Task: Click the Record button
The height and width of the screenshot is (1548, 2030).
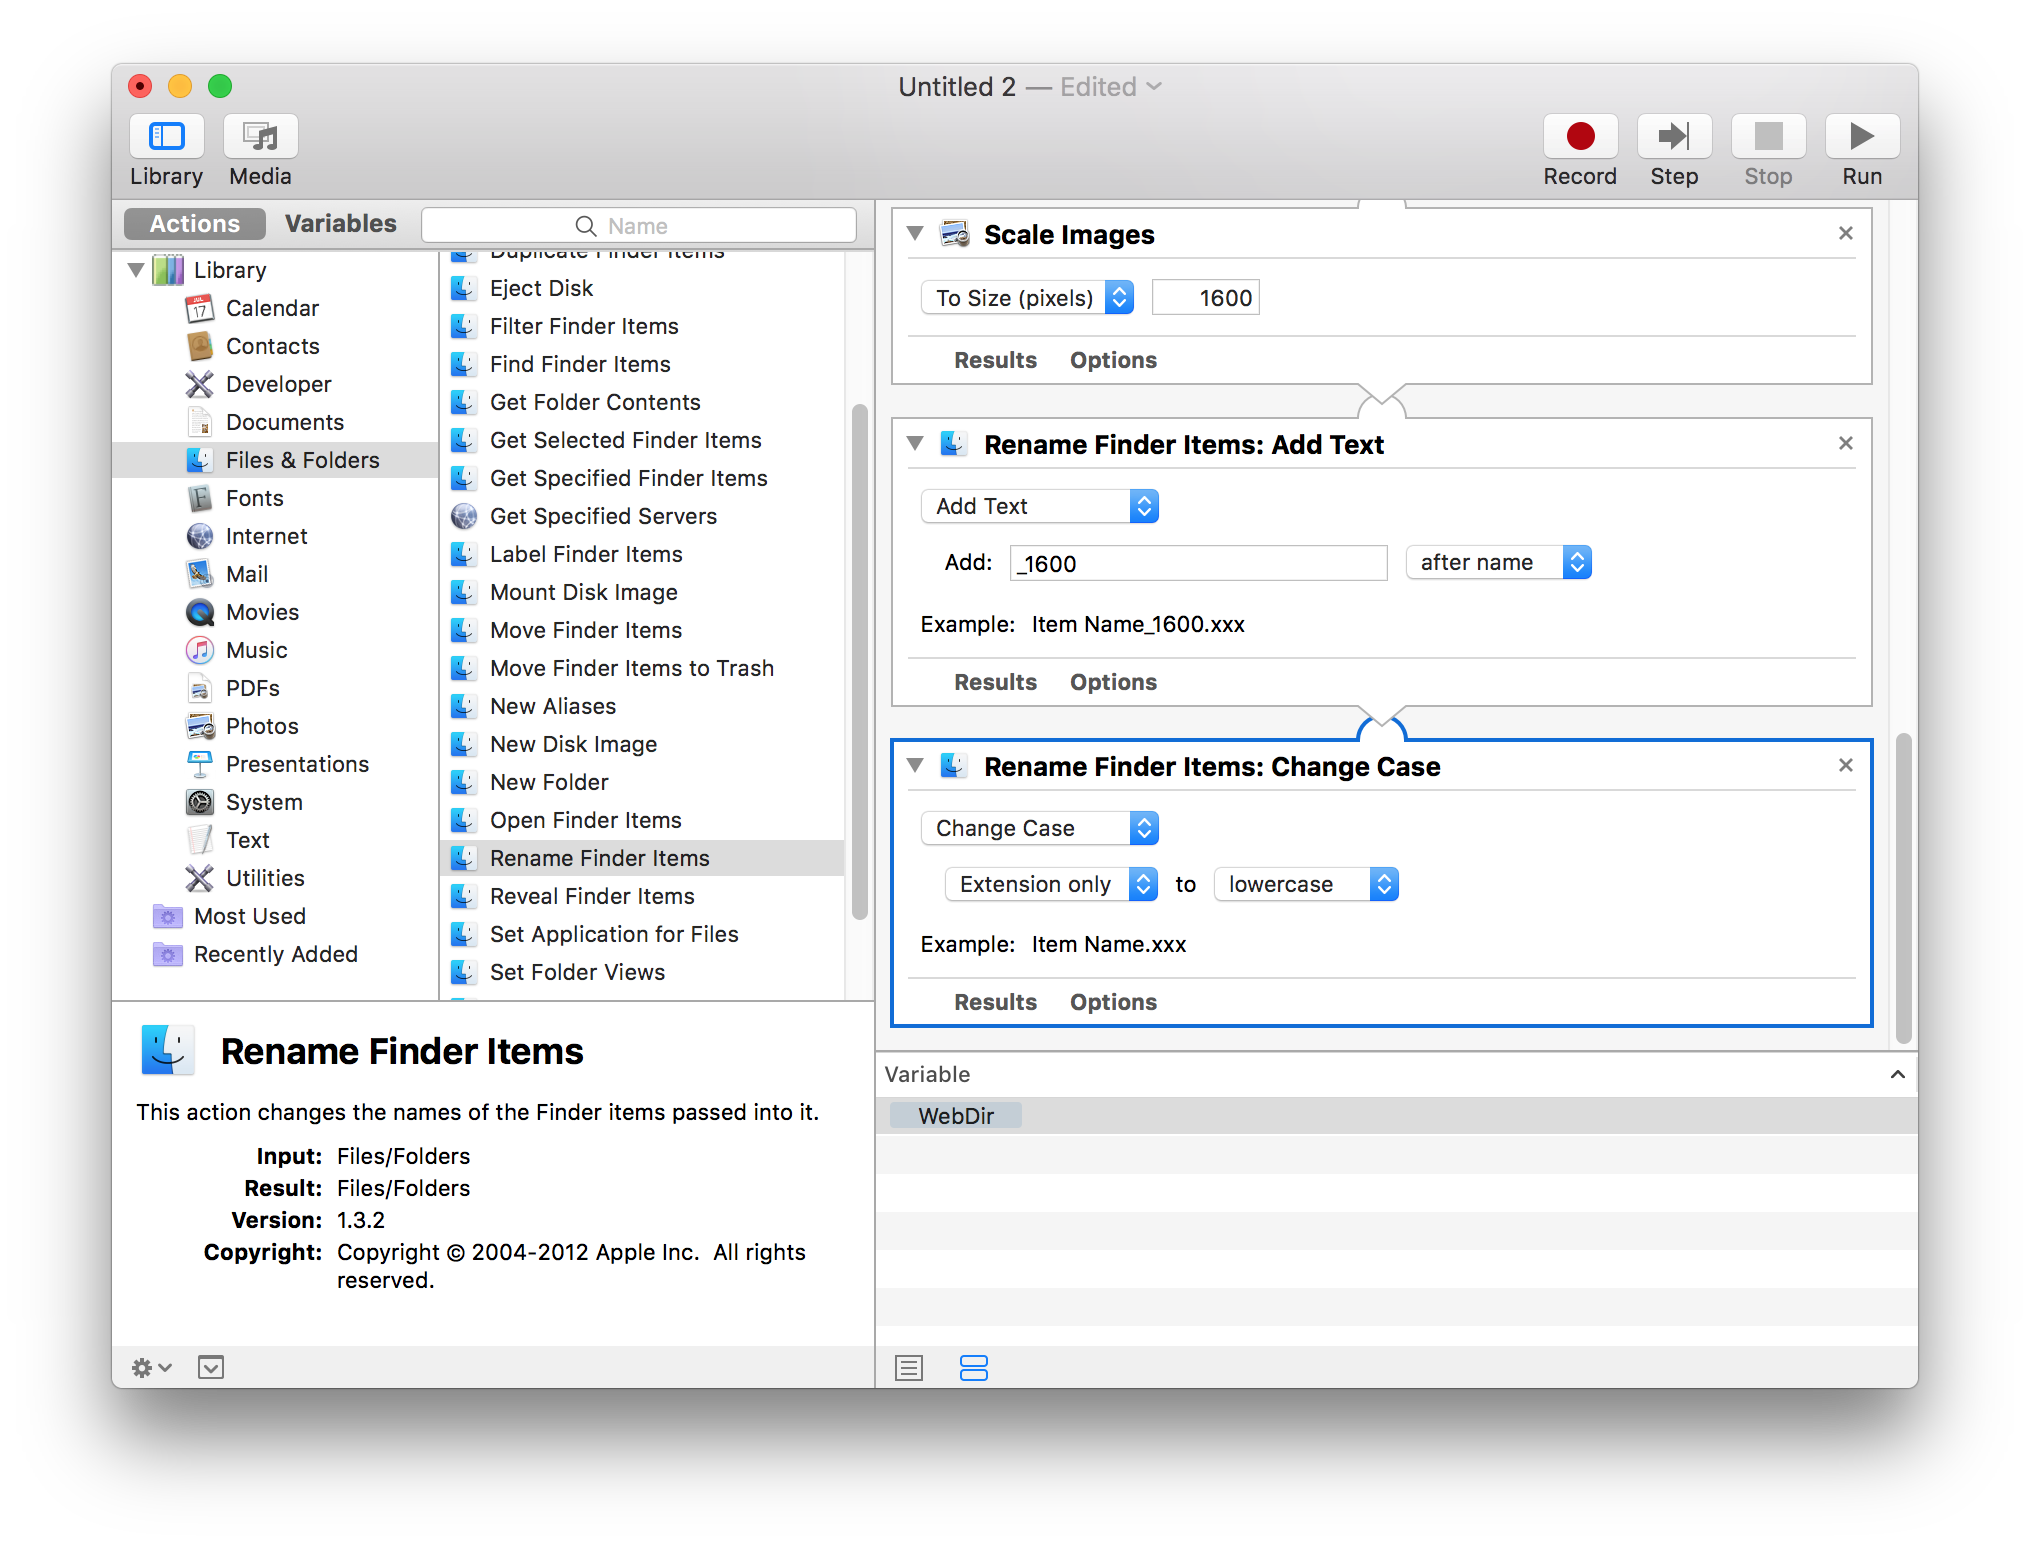Action: pos(1580,136)
